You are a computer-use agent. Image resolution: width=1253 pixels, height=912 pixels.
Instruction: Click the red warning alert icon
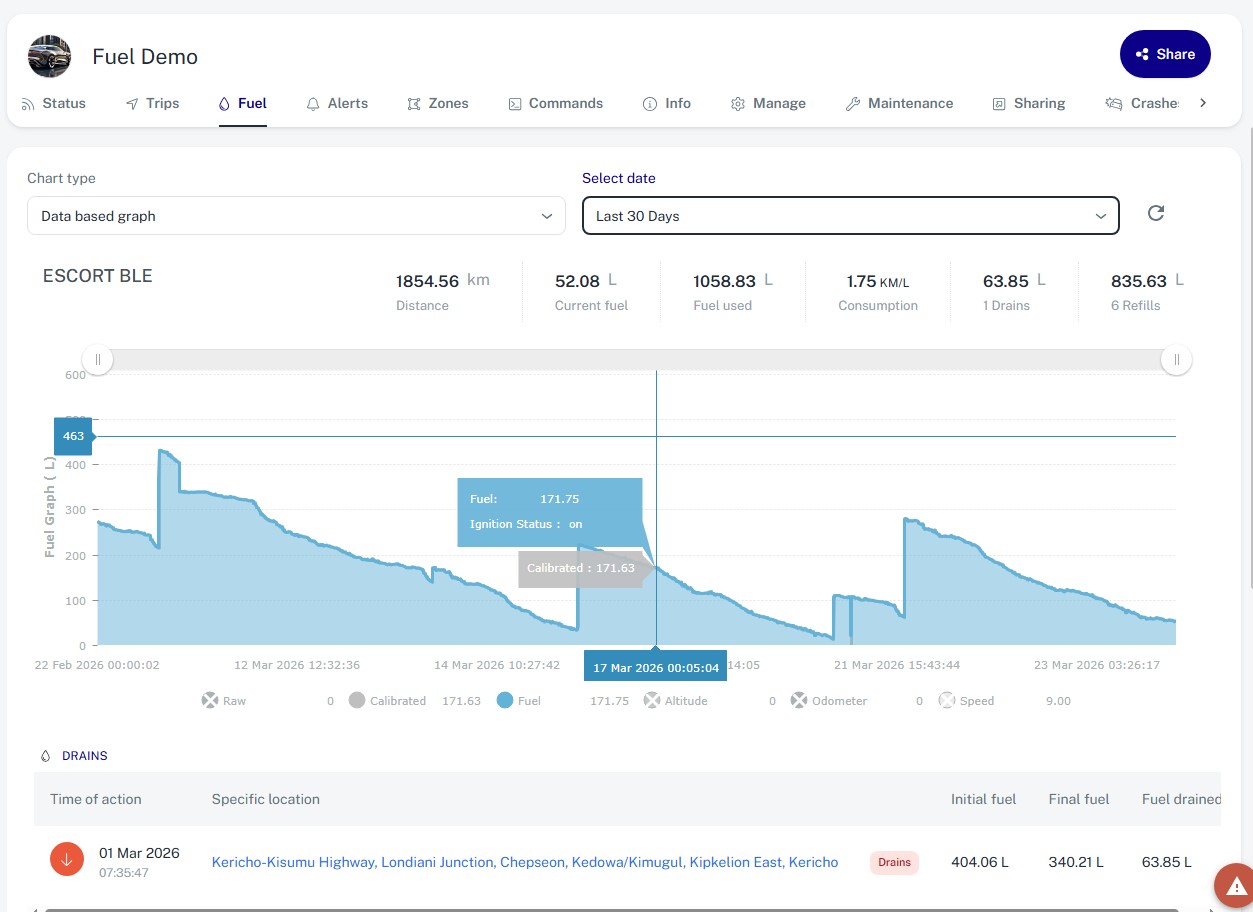pyautogui.click(x=1235, y=886)
